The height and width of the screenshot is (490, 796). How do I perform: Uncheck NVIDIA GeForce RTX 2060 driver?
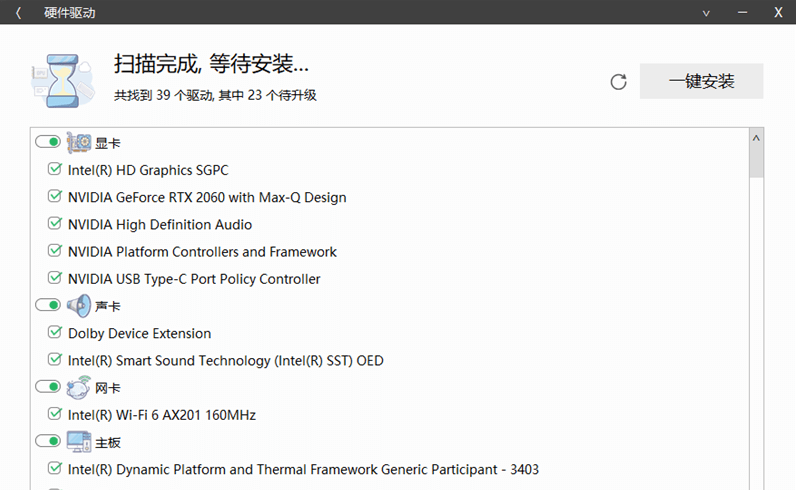(x=55, y=197)
